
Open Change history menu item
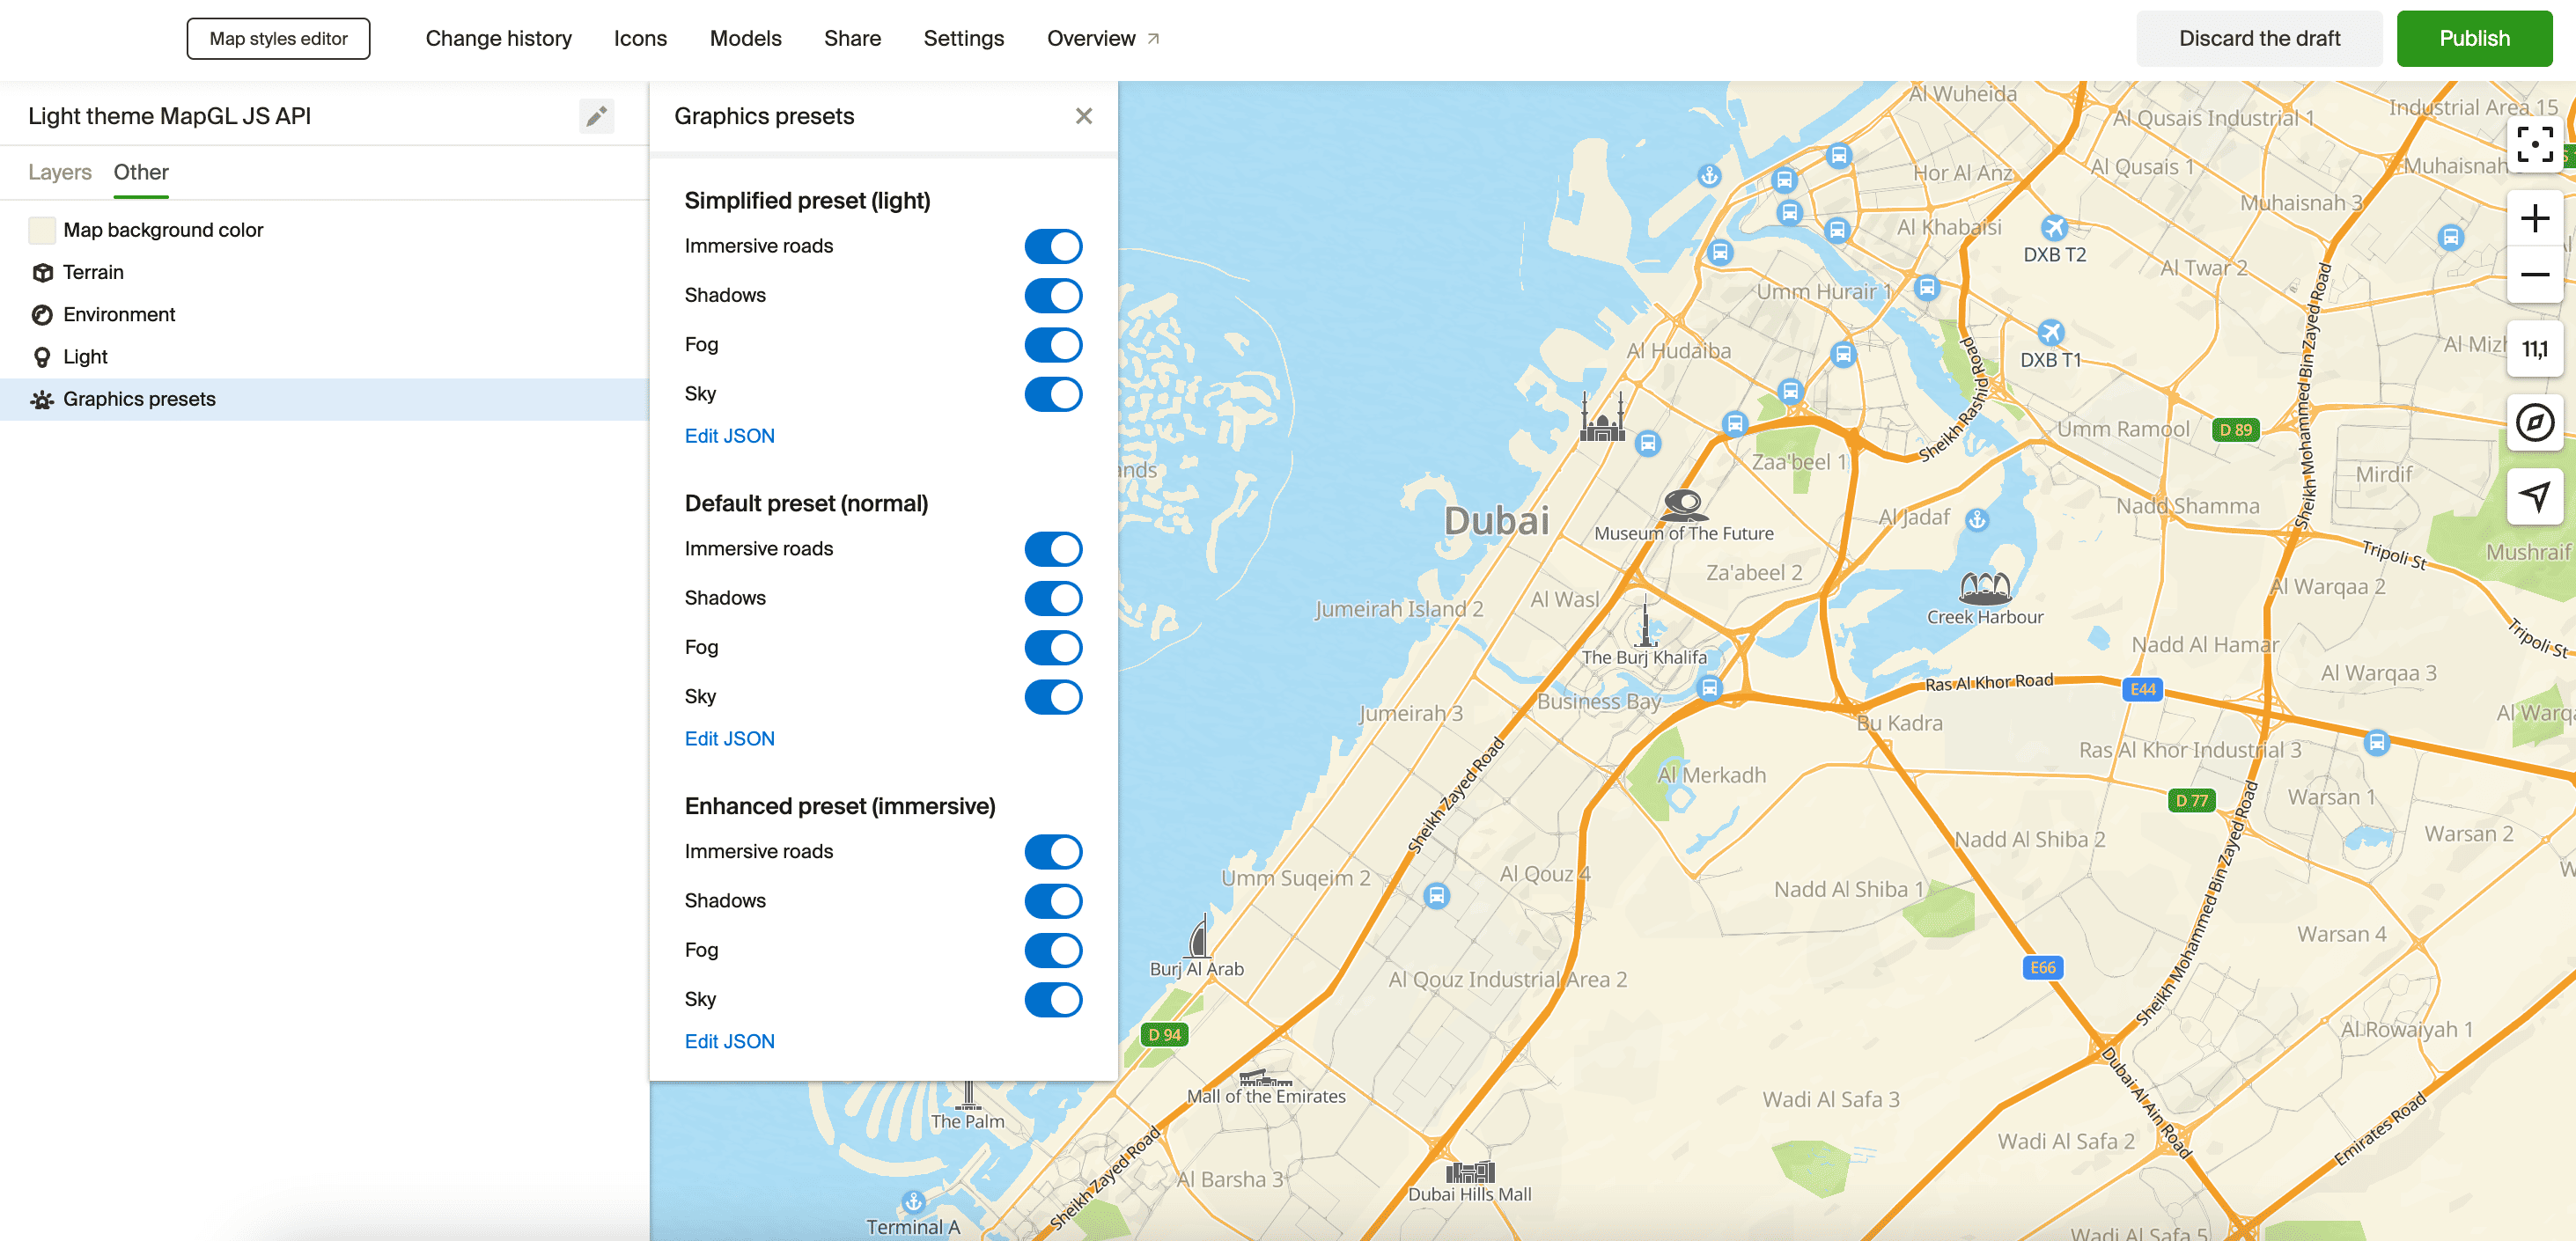click(499, 36)
